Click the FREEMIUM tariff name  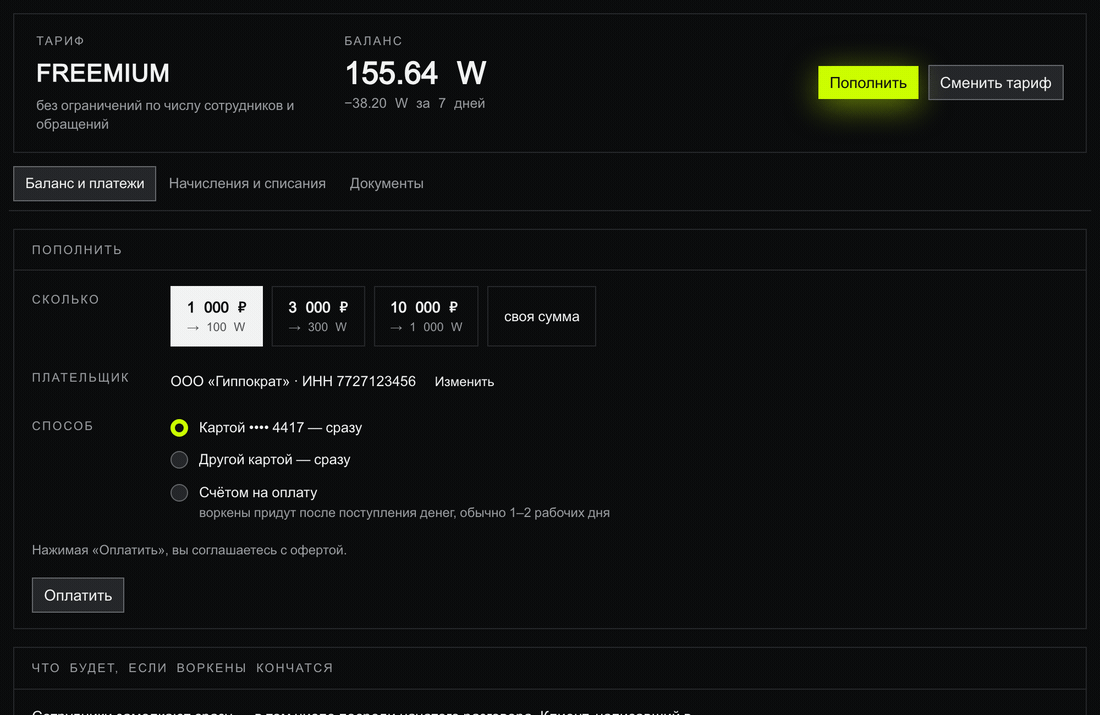tap(103, 73)
